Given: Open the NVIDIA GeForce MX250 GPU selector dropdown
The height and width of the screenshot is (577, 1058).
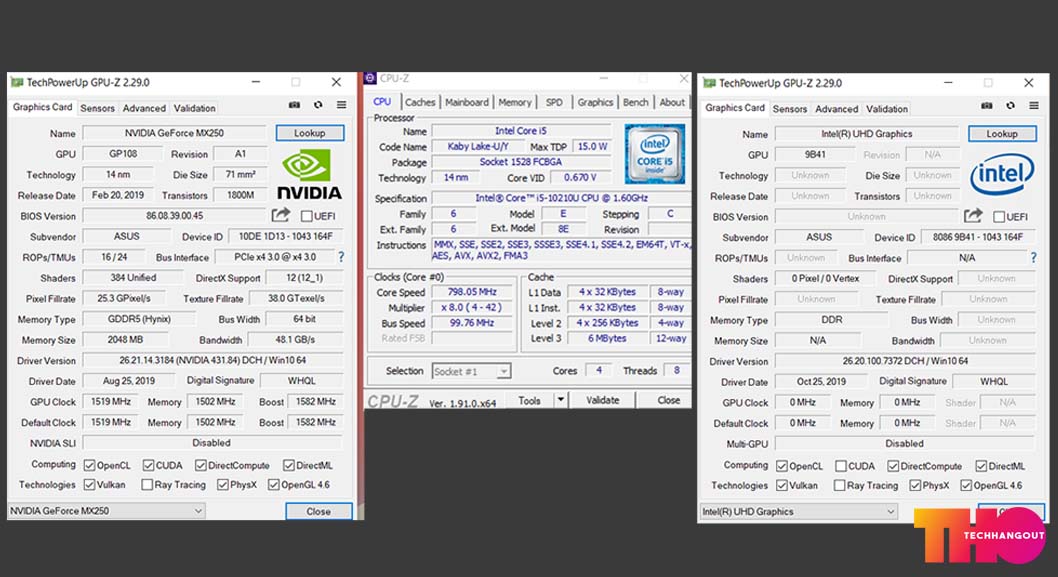Looking at the screenshot, I should 106,511.
